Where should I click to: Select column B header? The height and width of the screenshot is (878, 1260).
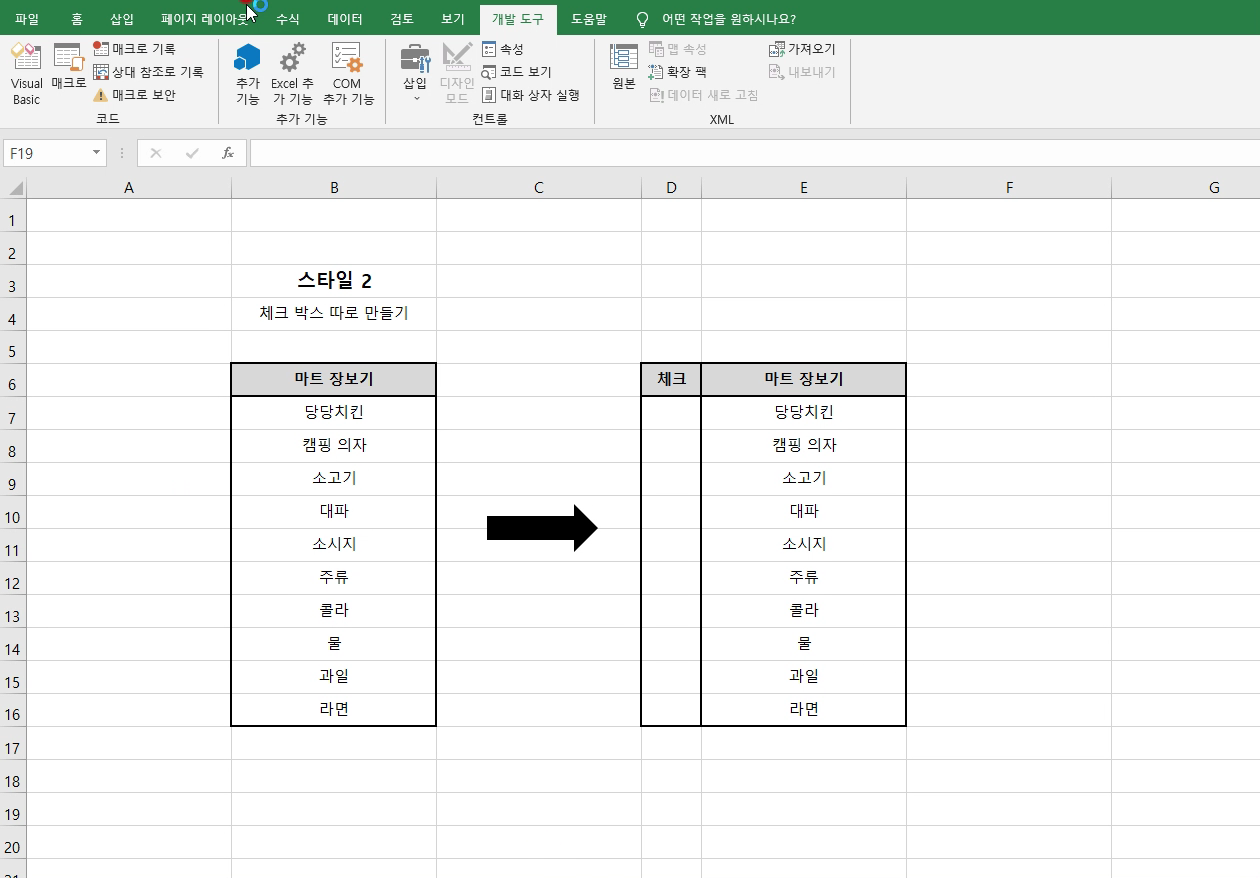(334, 187)
